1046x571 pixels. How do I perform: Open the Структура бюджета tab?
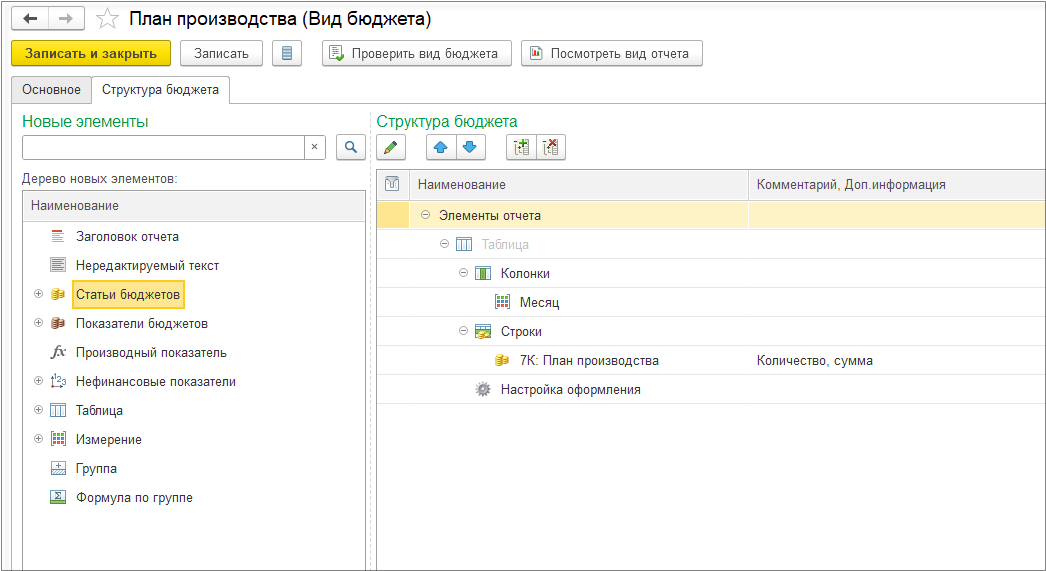pos(160,90)
